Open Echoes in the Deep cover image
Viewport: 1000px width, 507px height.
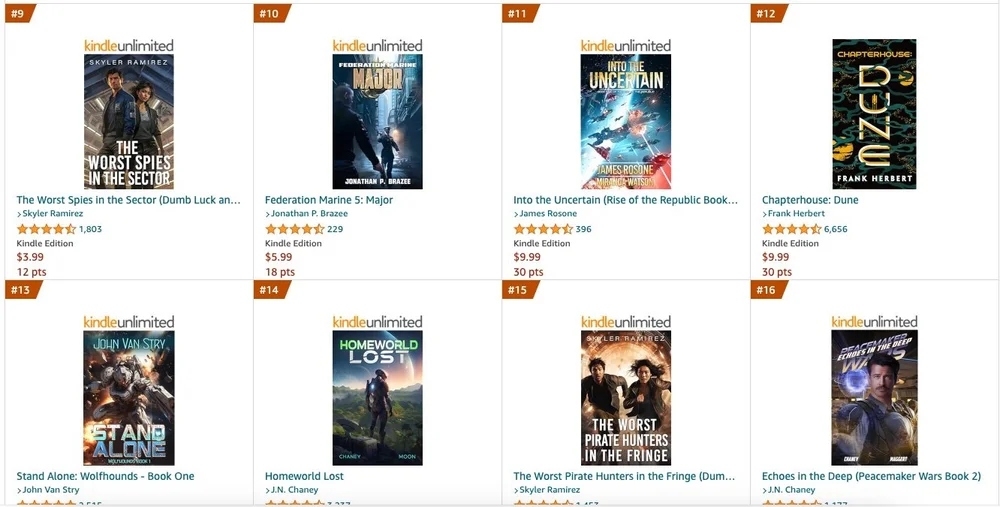click(x=874, y=398)
